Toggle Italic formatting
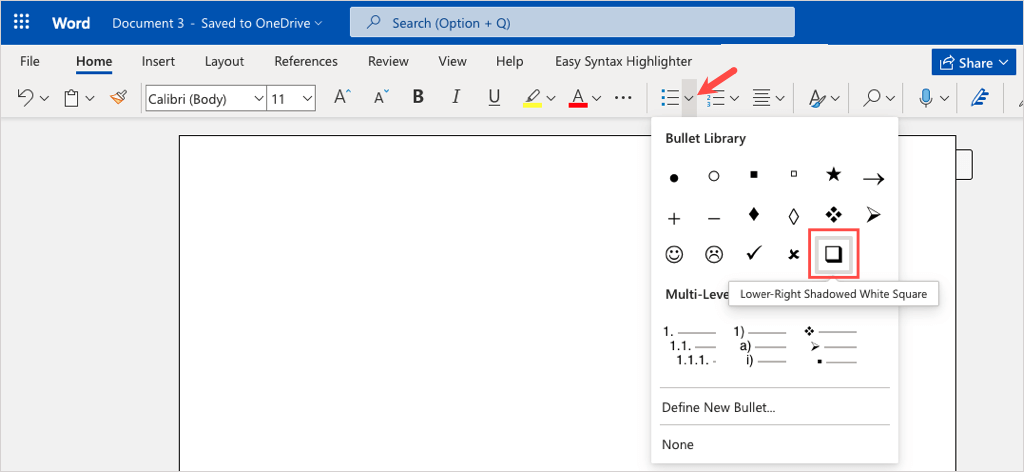 tap(456, 98)
